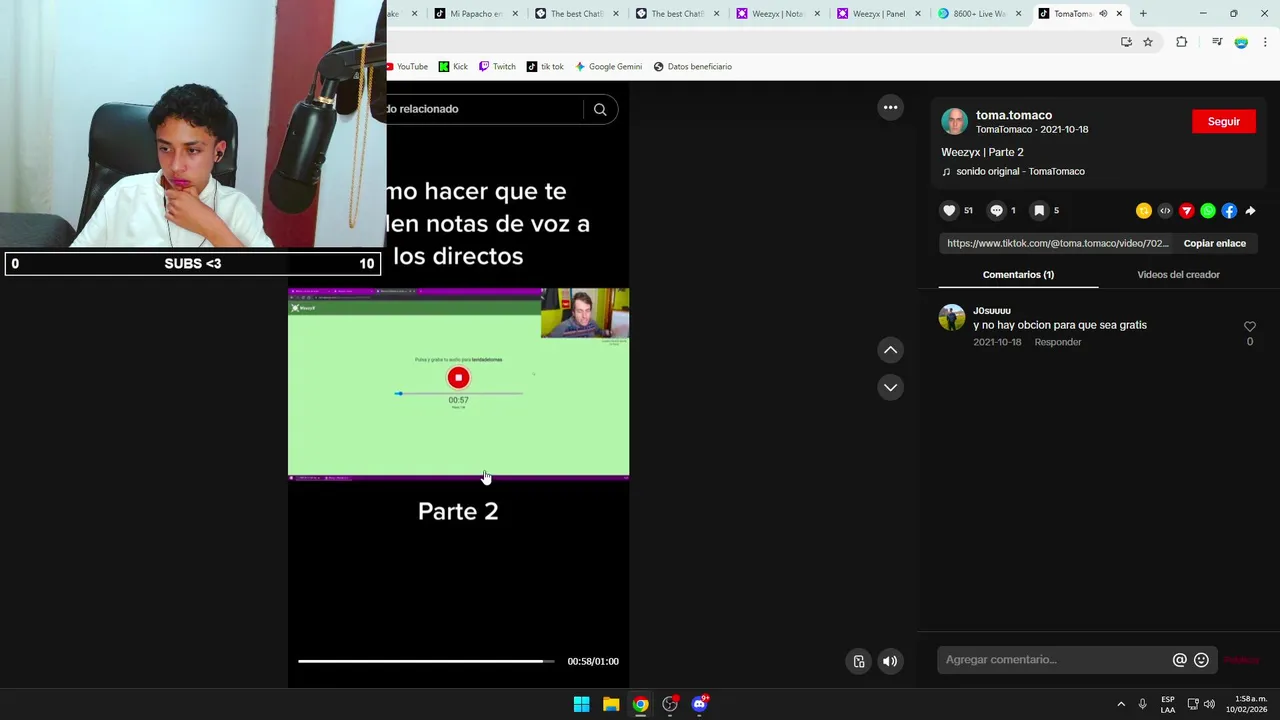Switch to Videos del creador tab
Viewport: 1280px width, 720px height.
tap(1178, 274)
